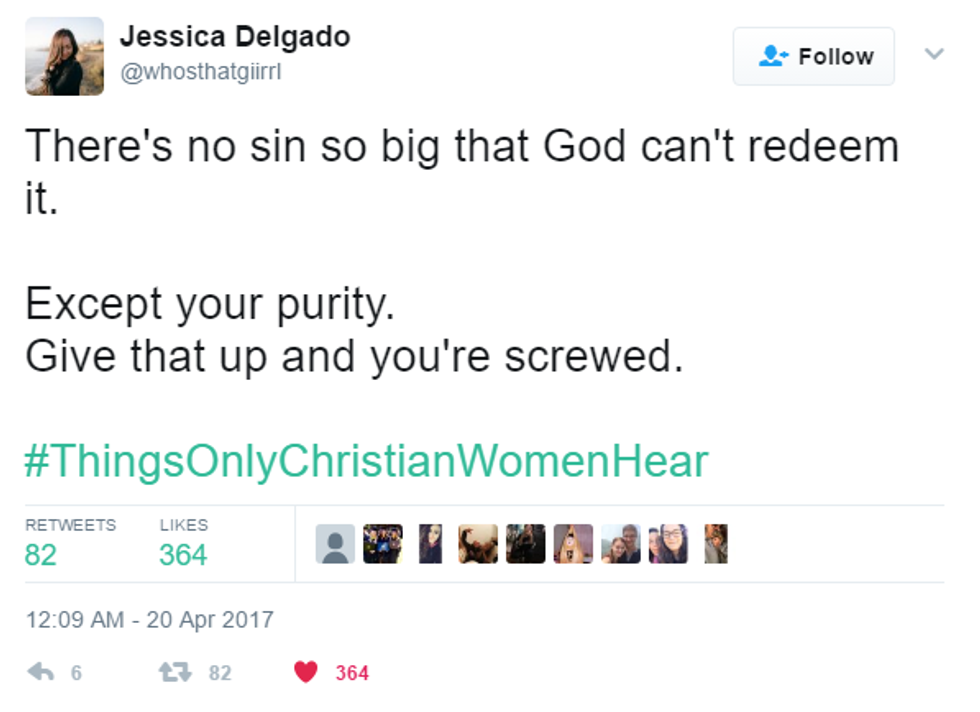980x712 pixels.
Task: Click the liker avatar showing a group photo
Action: (x=382, y=544)
